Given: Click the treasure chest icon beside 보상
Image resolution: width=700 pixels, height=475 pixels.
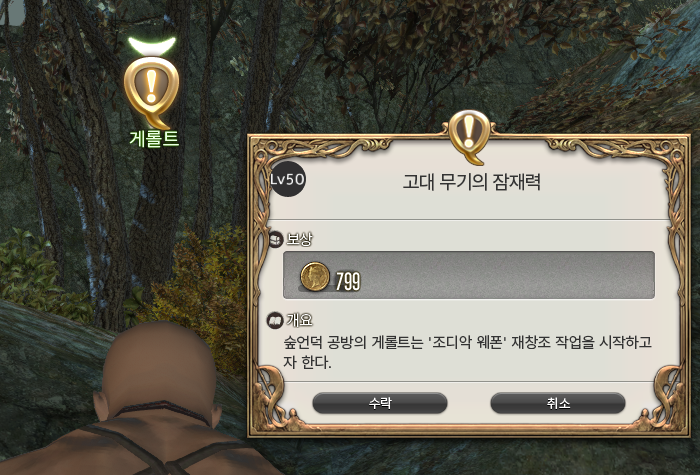Looking at the screenshot, I should 276,240.
